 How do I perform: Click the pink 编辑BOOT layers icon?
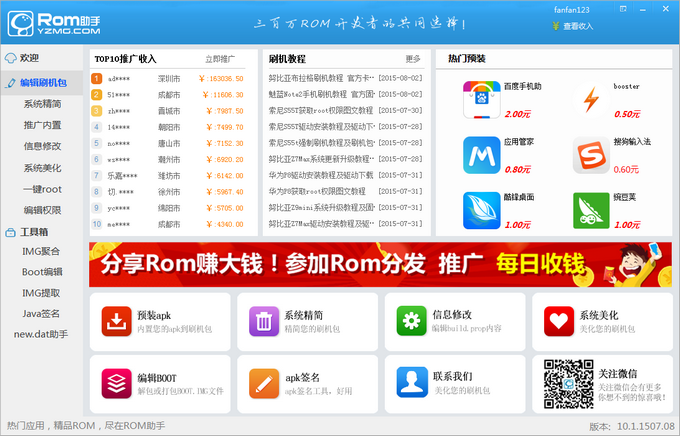pos(117,382)
